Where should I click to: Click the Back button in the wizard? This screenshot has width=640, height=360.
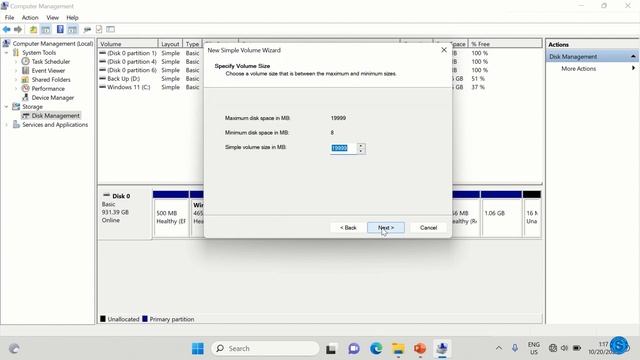click(x=348, y=227)
